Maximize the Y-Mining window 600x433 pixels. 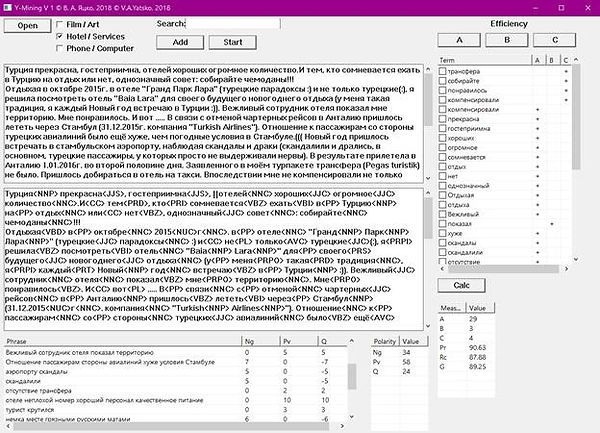click(x=561, y=8)
